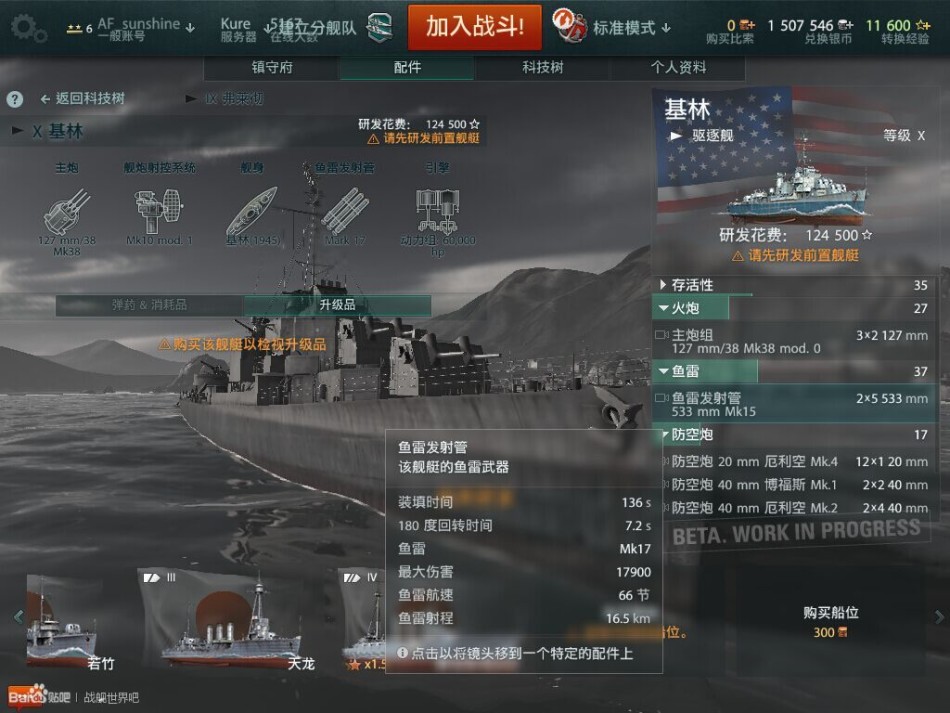Go back via 返回科技树 link
Image resolution: width=950 pixels, height=713 pixels.
coord(83,98)
